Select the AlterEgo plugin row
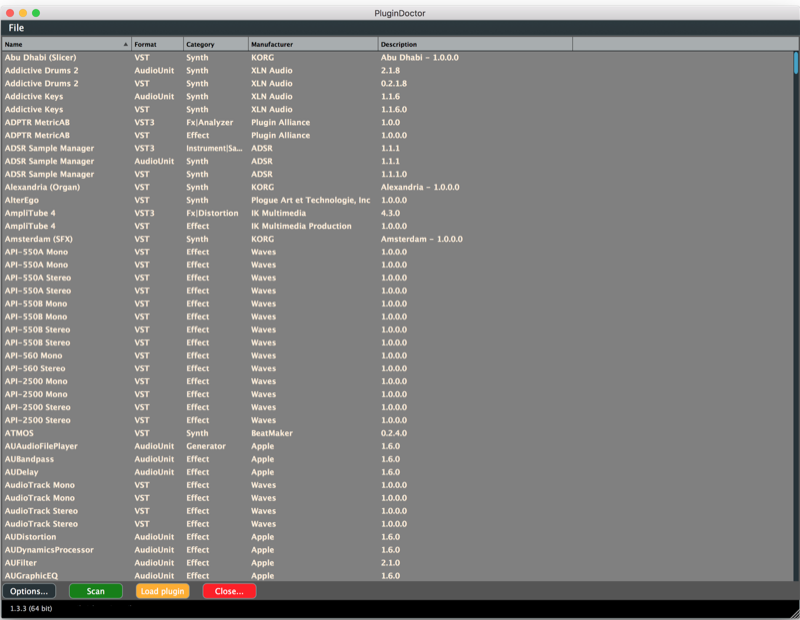 coord(21,200)
